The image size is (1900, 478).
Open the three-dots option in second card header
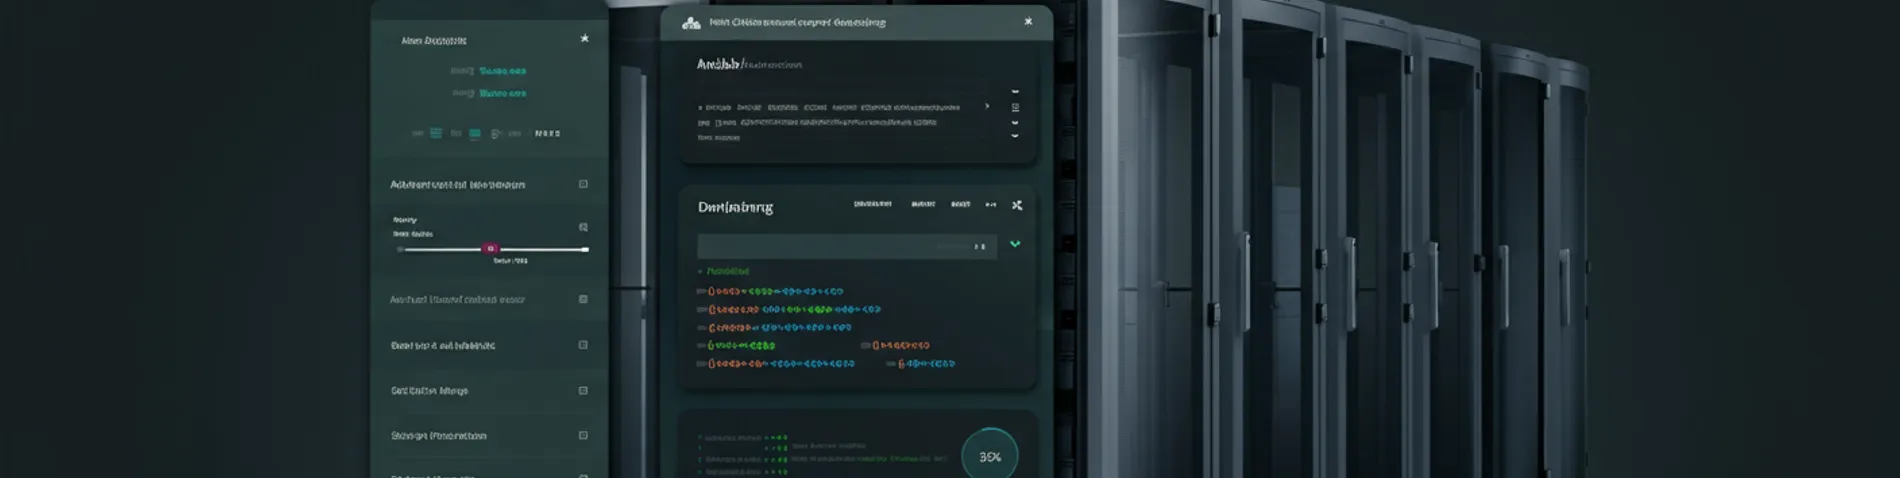pos(990,205)
